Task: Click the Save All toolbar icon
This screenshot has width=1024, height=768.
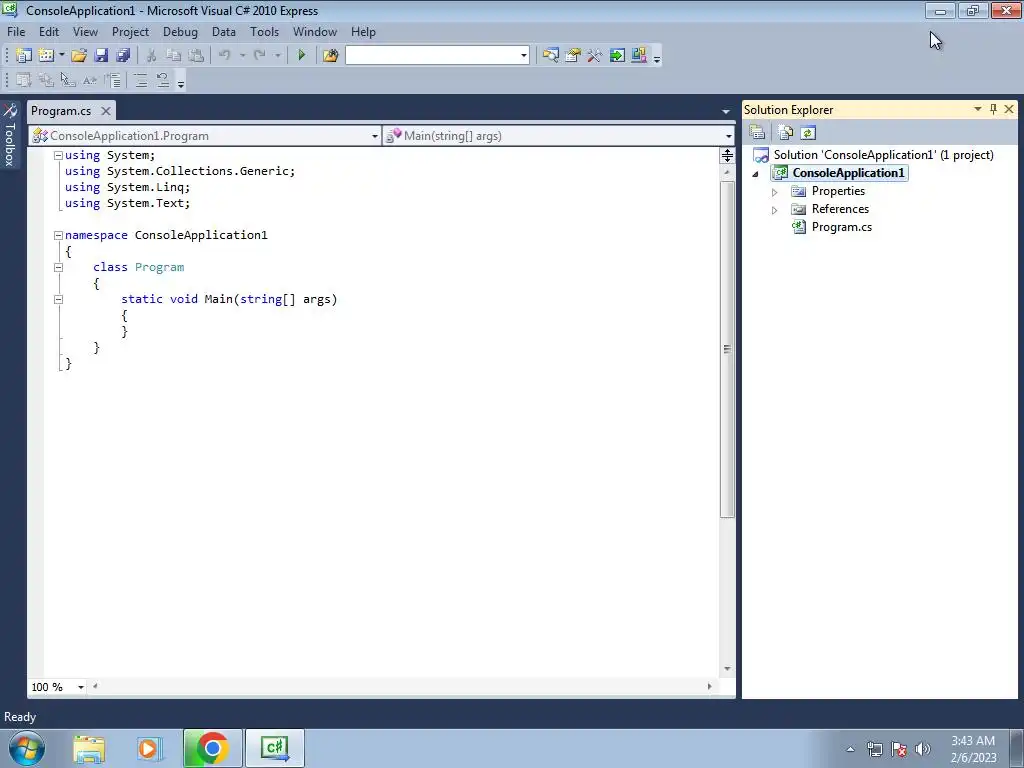Action: 123,56
